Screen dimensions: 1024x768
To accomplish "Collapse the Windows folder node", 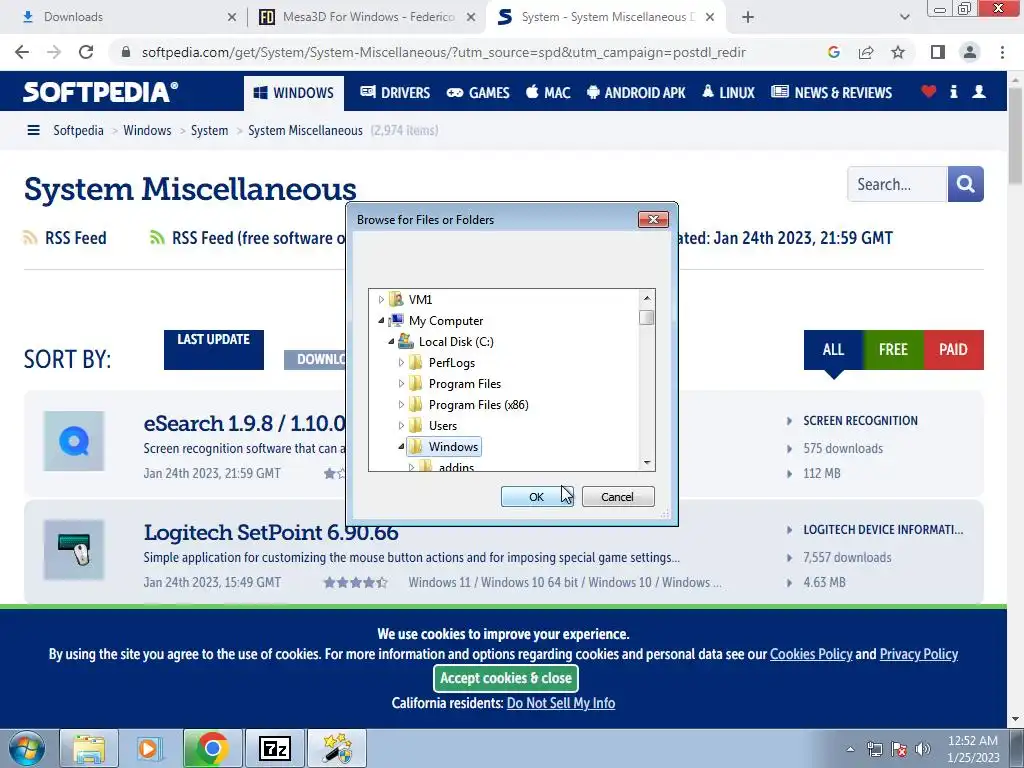I will 402,447.
